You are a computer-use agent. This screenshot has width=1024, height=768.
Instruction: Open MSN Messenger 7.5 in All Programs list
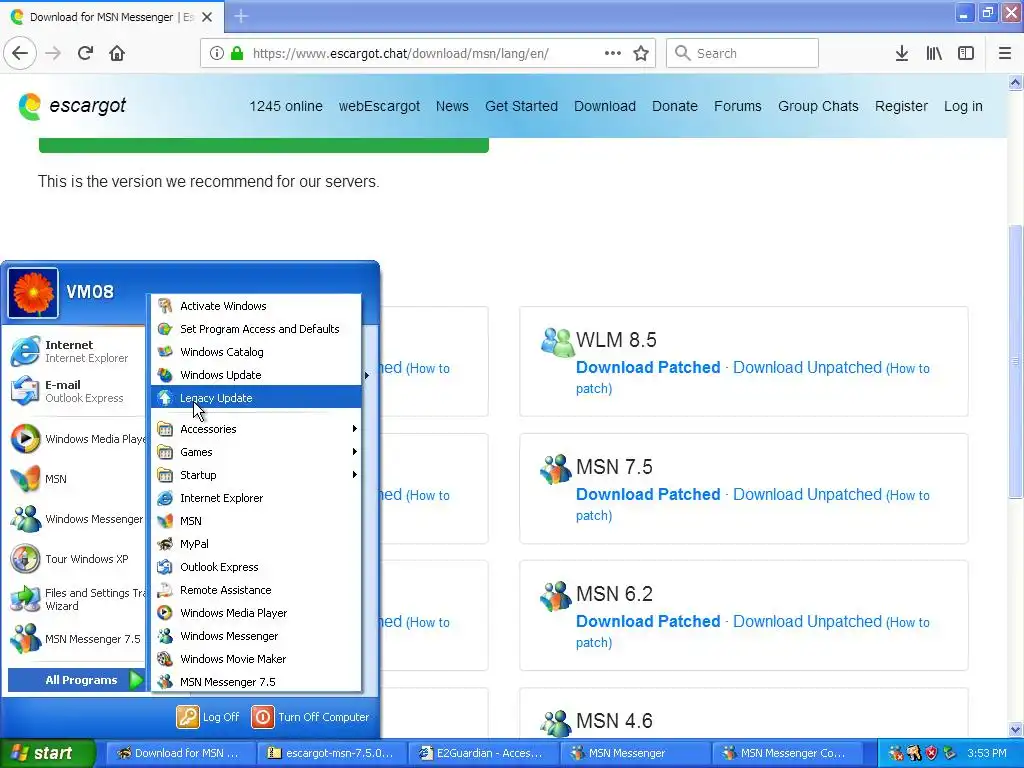[x=256, y=682]
